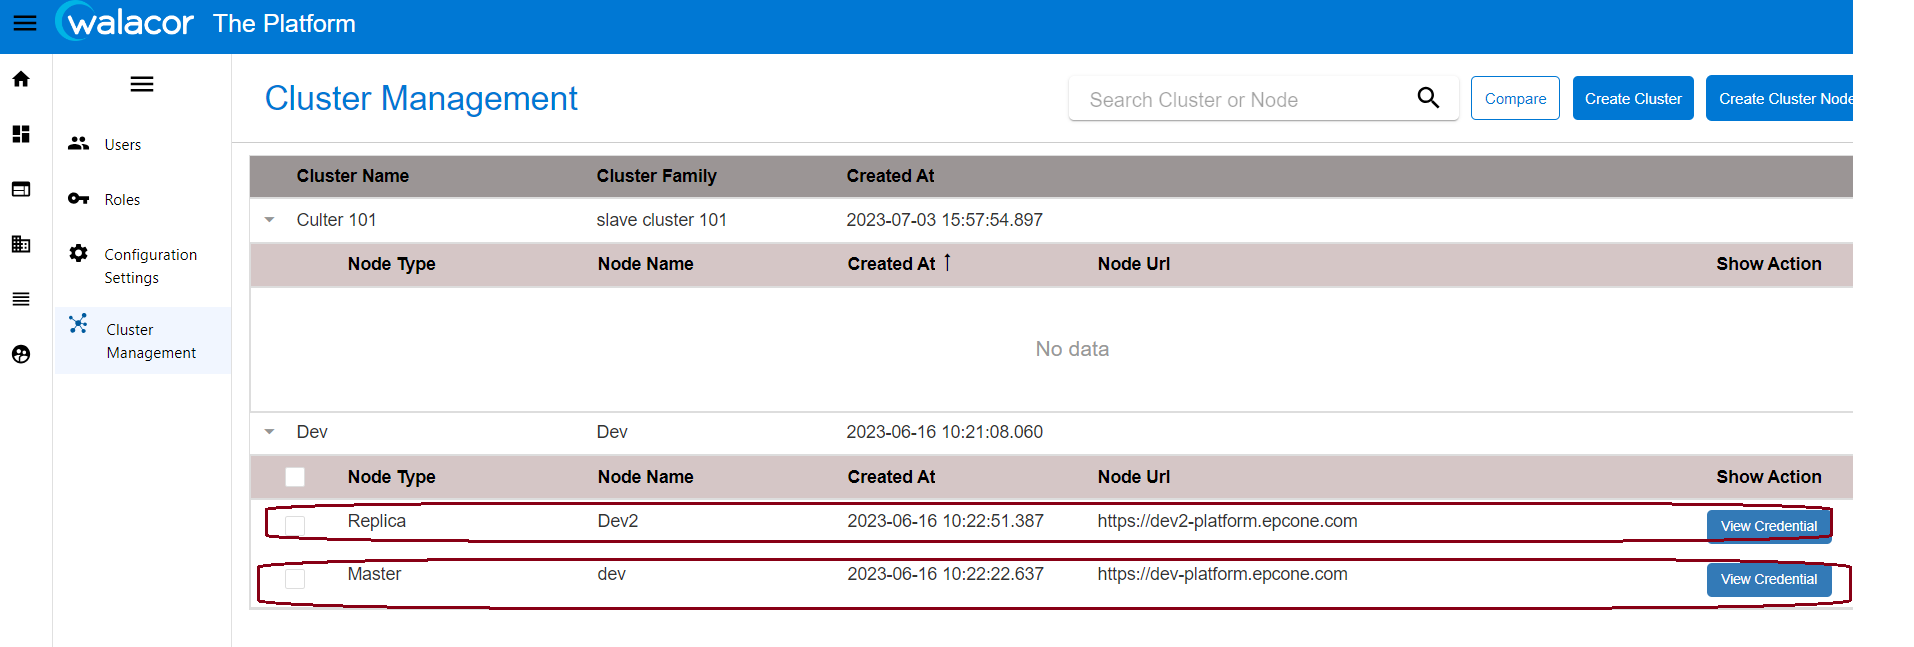Click Create Cluster Node button
The height and width of the screenshot is (647, 1914).
1780,98
